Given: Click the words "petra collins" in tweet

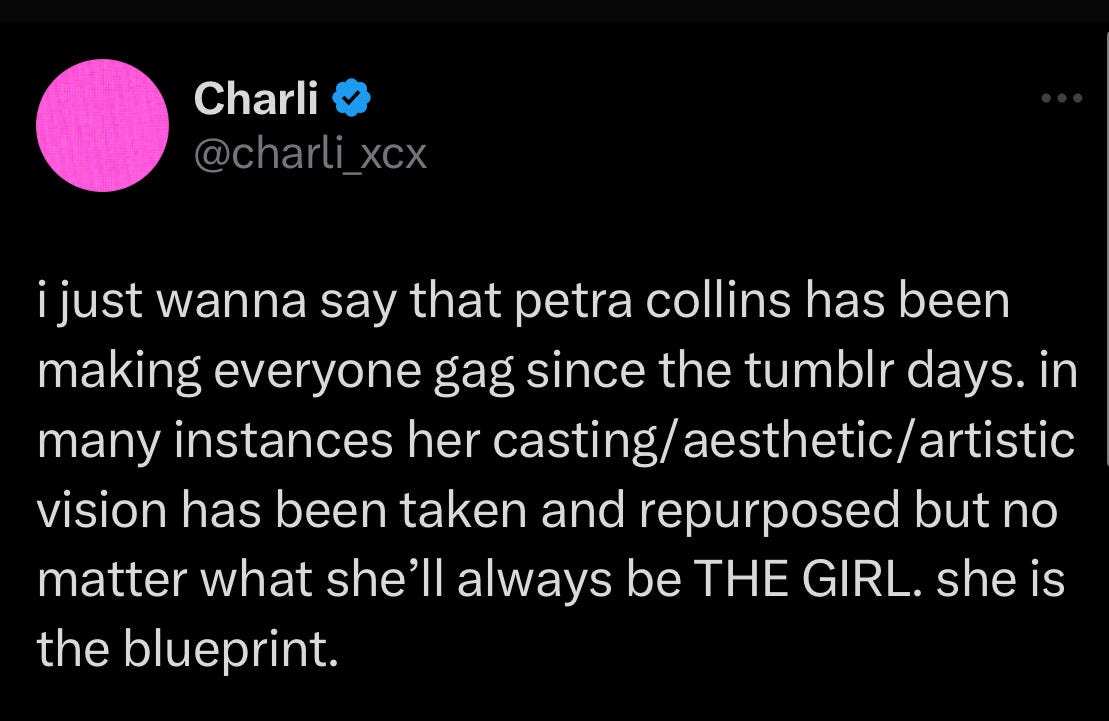Looking at the screenshot, I should pyautogui.click(x=619, y=302).
